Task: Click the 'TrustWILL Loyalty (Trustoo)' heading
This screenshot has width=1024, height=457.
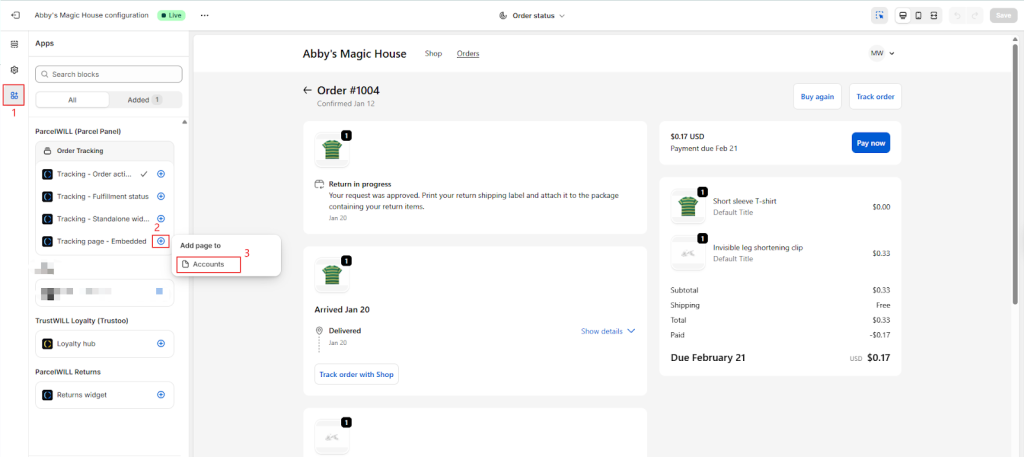Action: click(80, 321)
